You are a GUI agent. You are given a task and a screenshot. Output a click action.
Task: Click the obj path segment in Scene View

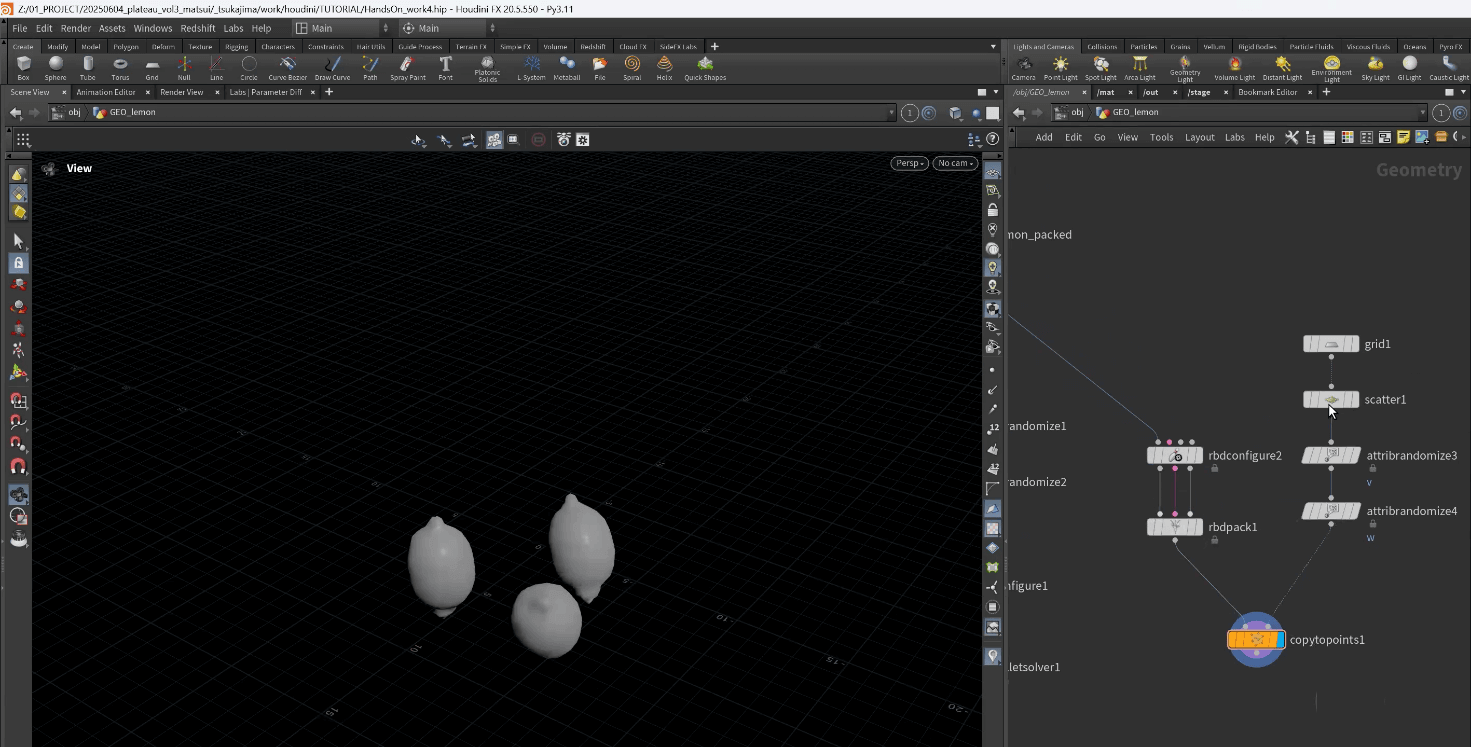74,113
